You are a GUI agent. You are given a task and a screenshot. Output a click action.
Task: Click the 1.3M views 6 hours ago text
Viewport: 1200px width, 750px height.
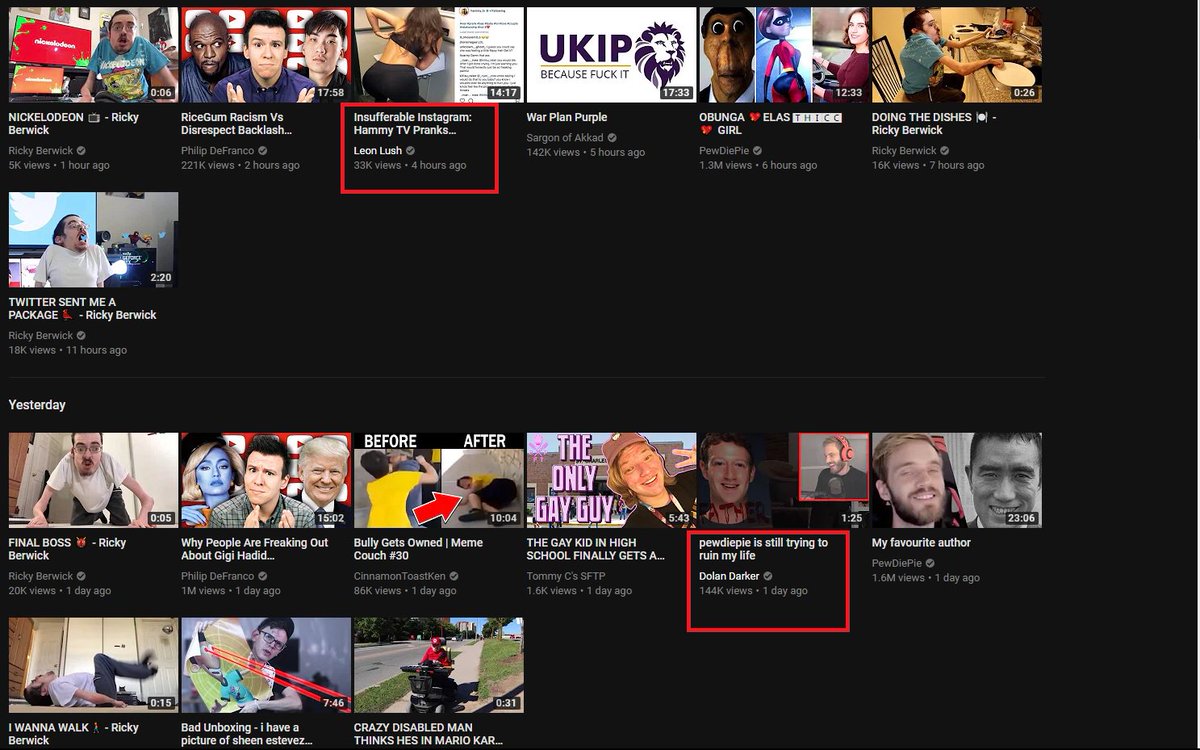point(758,165)
